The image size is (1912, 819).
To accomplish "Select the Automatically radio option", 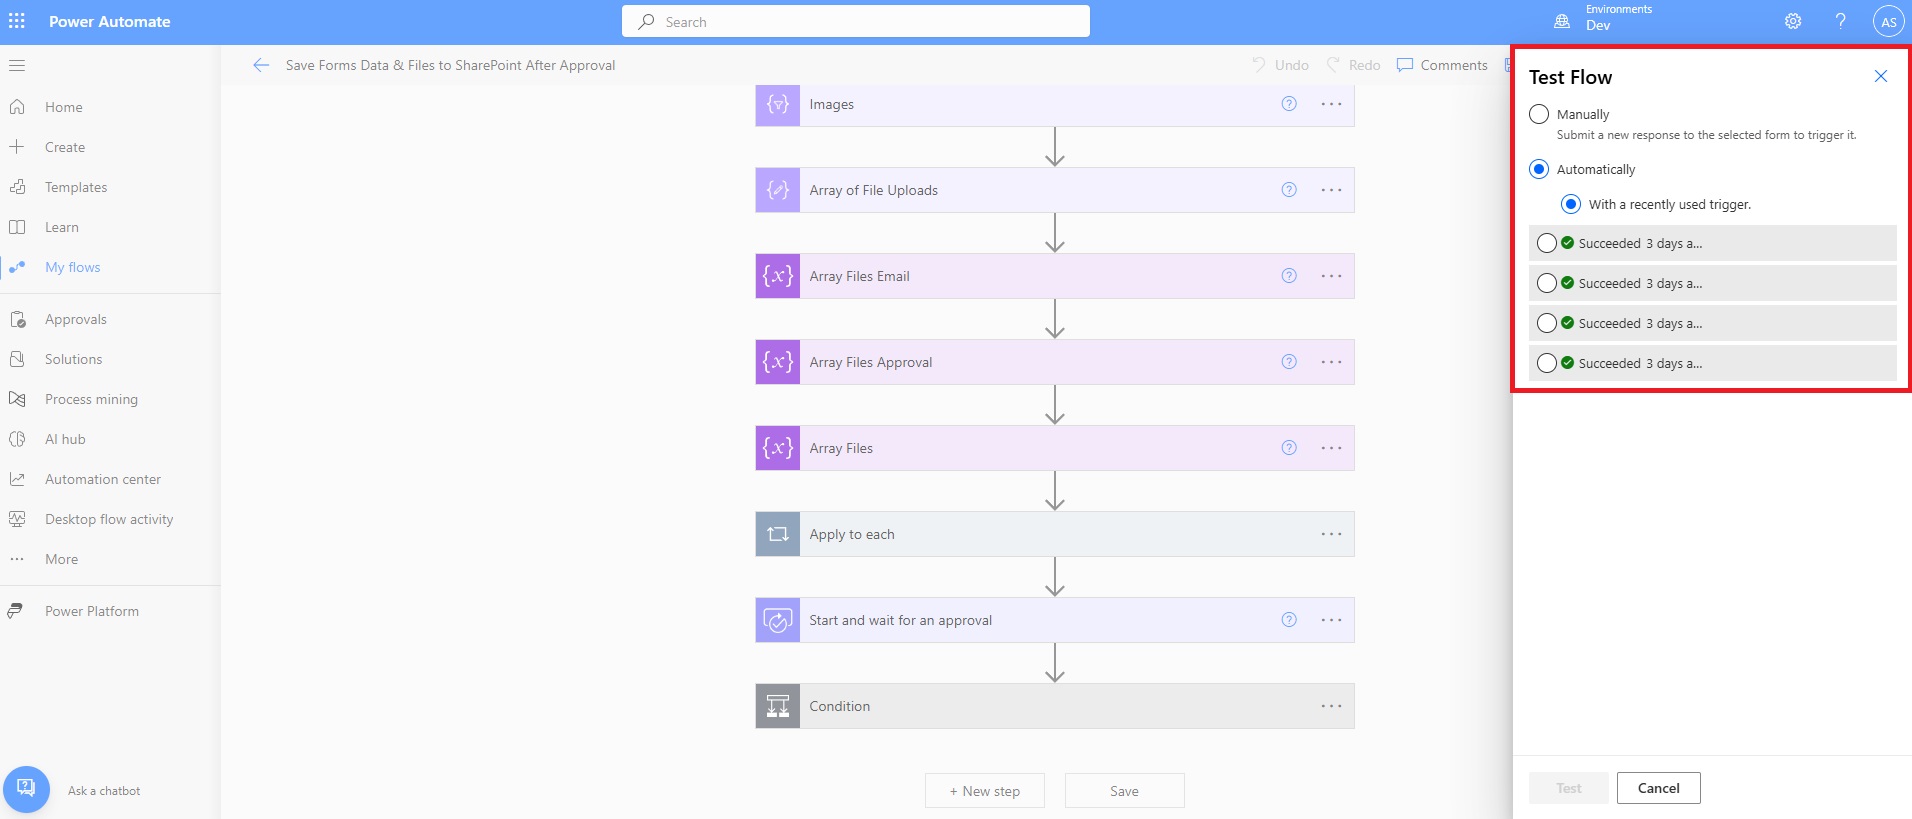I will (x=1539, y=169).
